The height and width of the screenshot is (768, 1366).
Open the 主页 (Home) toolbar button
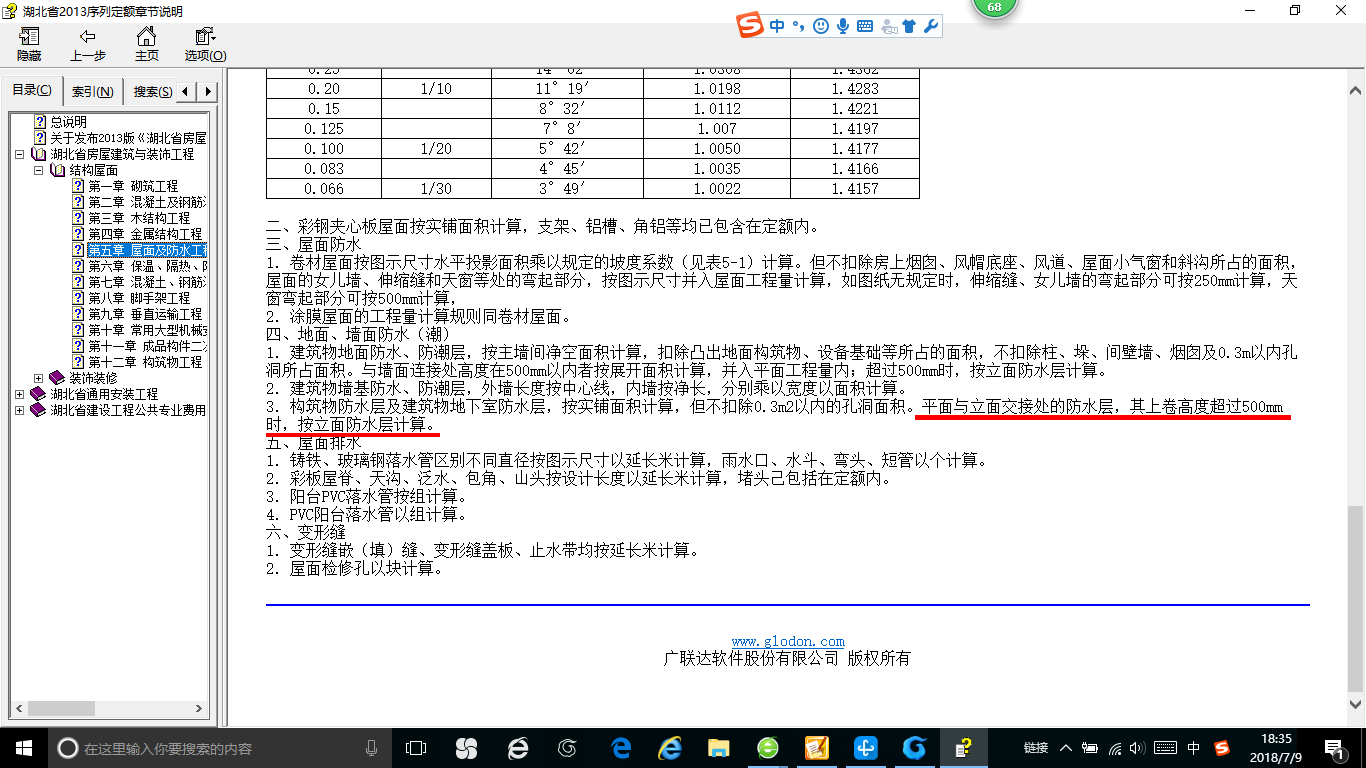tap(147, 45)
